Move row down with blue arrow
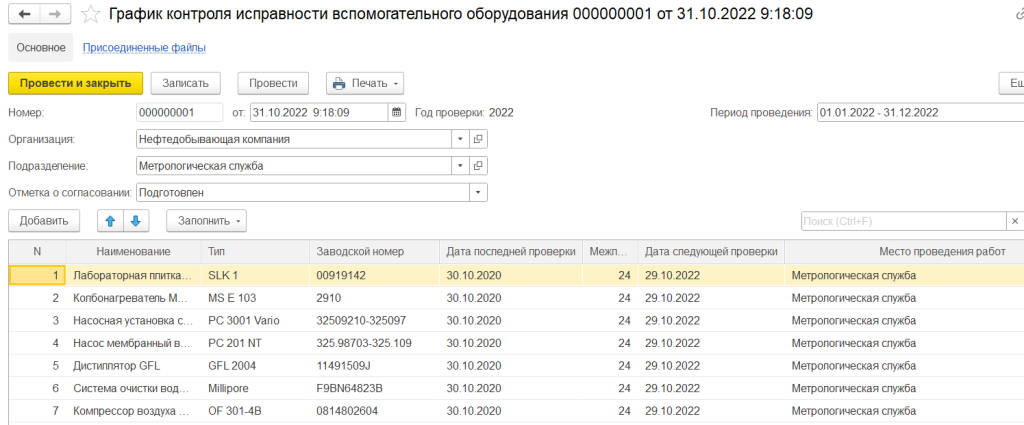This screenshot has height=425, width=1024. (x=136, y=220)
